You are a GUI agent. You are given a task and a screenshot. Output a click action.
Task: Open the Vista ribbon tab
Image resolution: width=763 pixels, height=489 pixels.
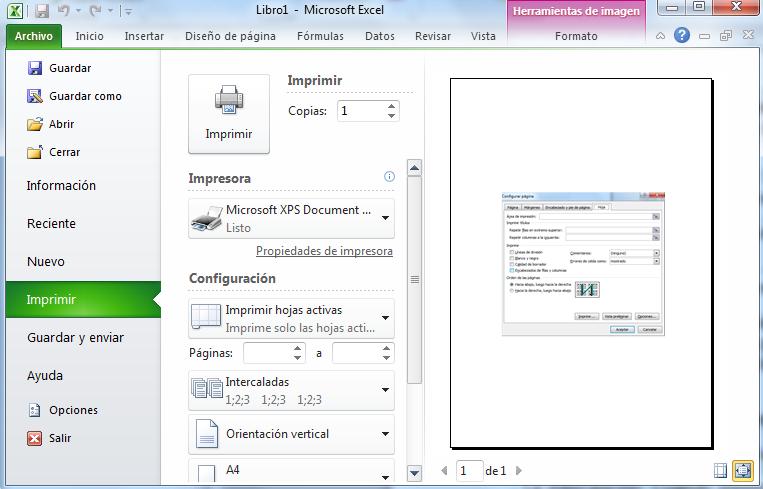(x=483, y=36)
